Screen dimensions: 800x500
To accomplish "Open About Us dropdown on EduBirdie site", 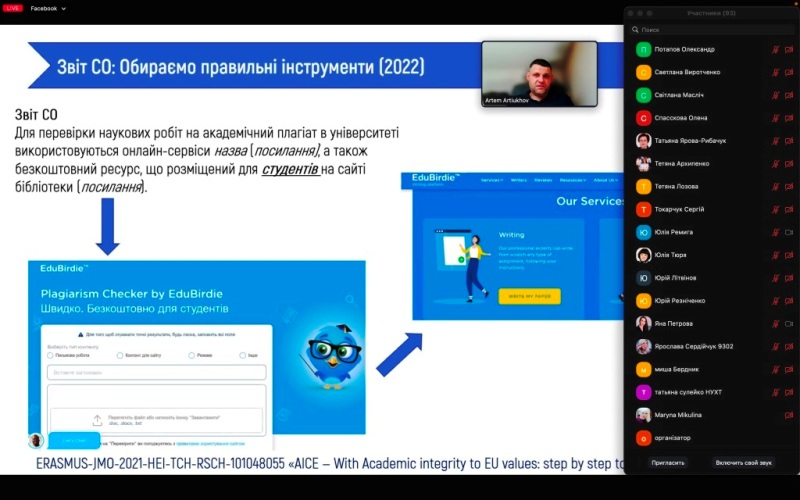I will coord(606,180).
